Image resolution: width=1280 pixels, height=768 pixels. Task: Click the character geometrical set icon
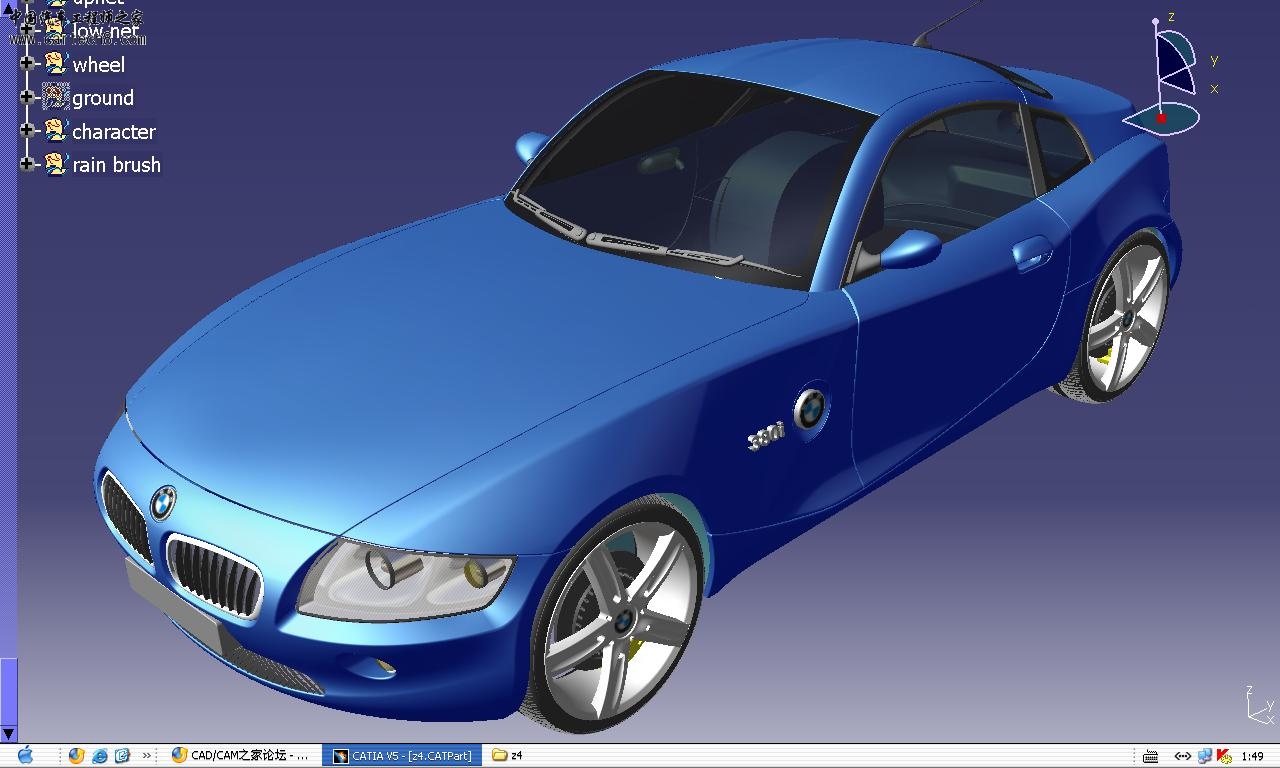click(x=55, y=131)
